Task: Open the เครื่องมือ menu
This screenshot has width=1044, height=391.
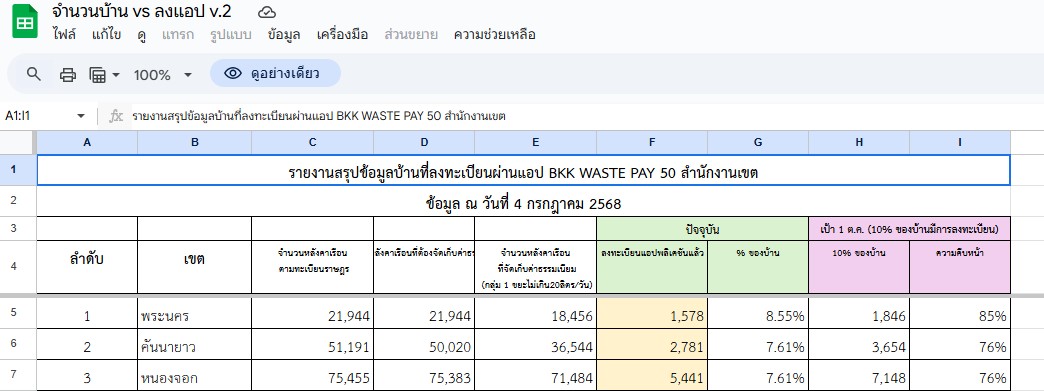Action: 342,35
